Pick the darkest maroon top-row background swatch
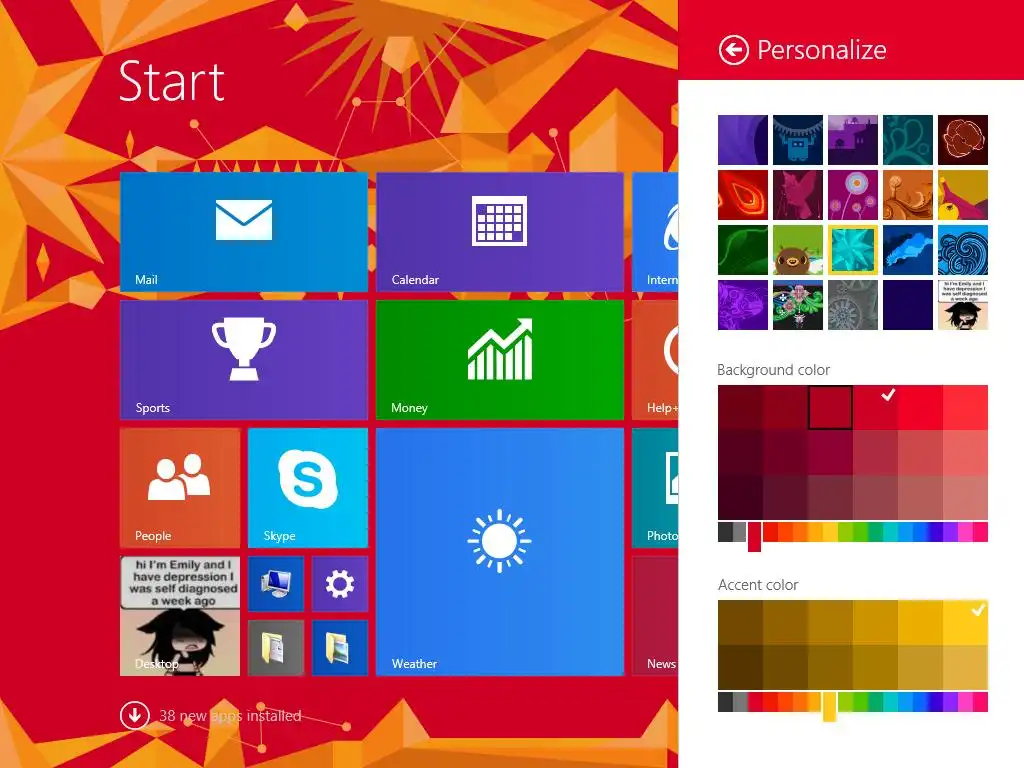This screenshot has width=1024, height=768. (740, 408)
